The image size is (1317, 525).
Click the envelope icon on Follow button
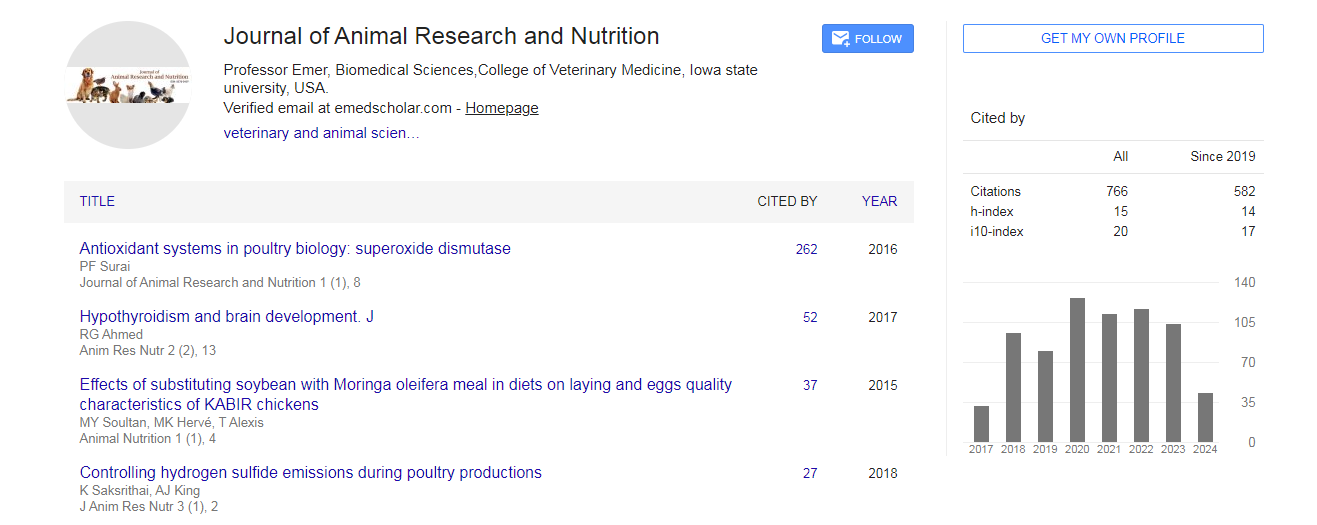[x=840, y=39]
